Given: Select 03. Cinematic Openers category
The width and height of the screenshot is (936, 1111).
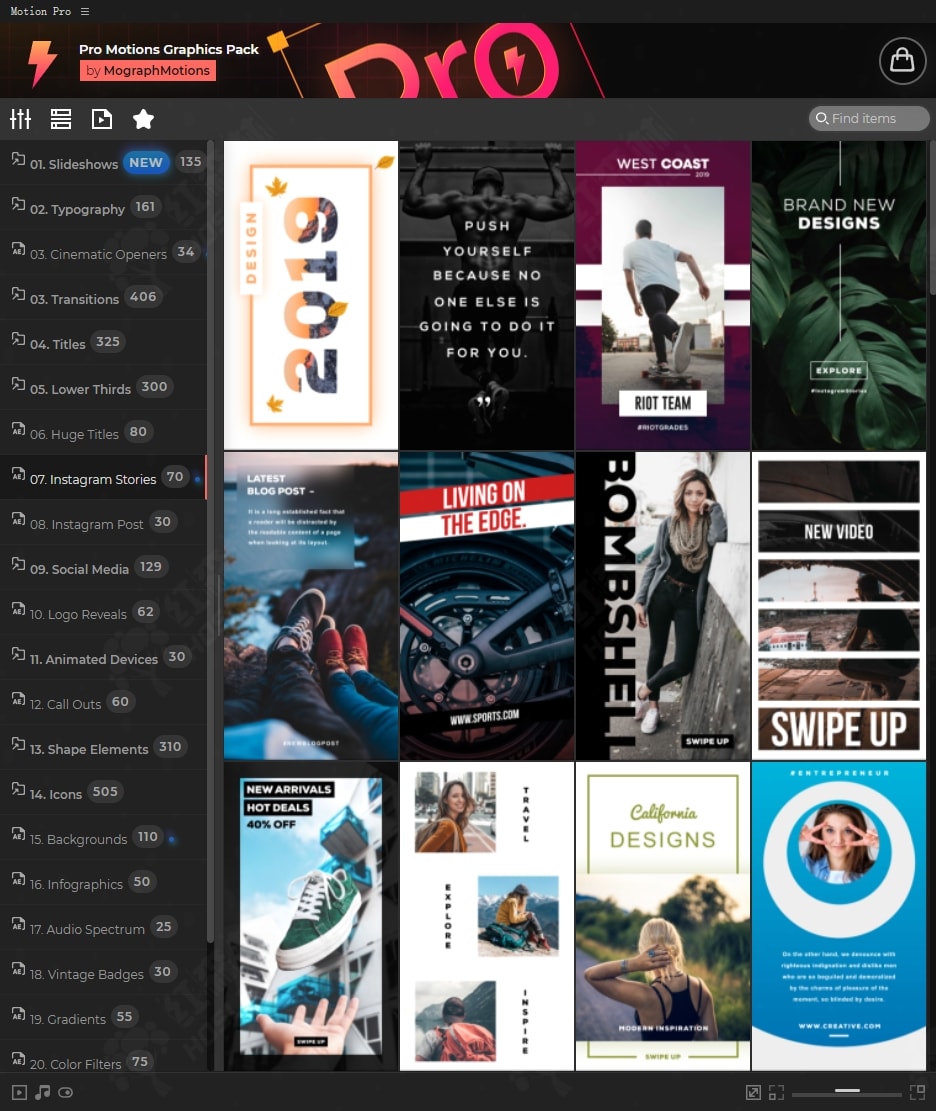Looking at the screenshot, I should point(103,253).
